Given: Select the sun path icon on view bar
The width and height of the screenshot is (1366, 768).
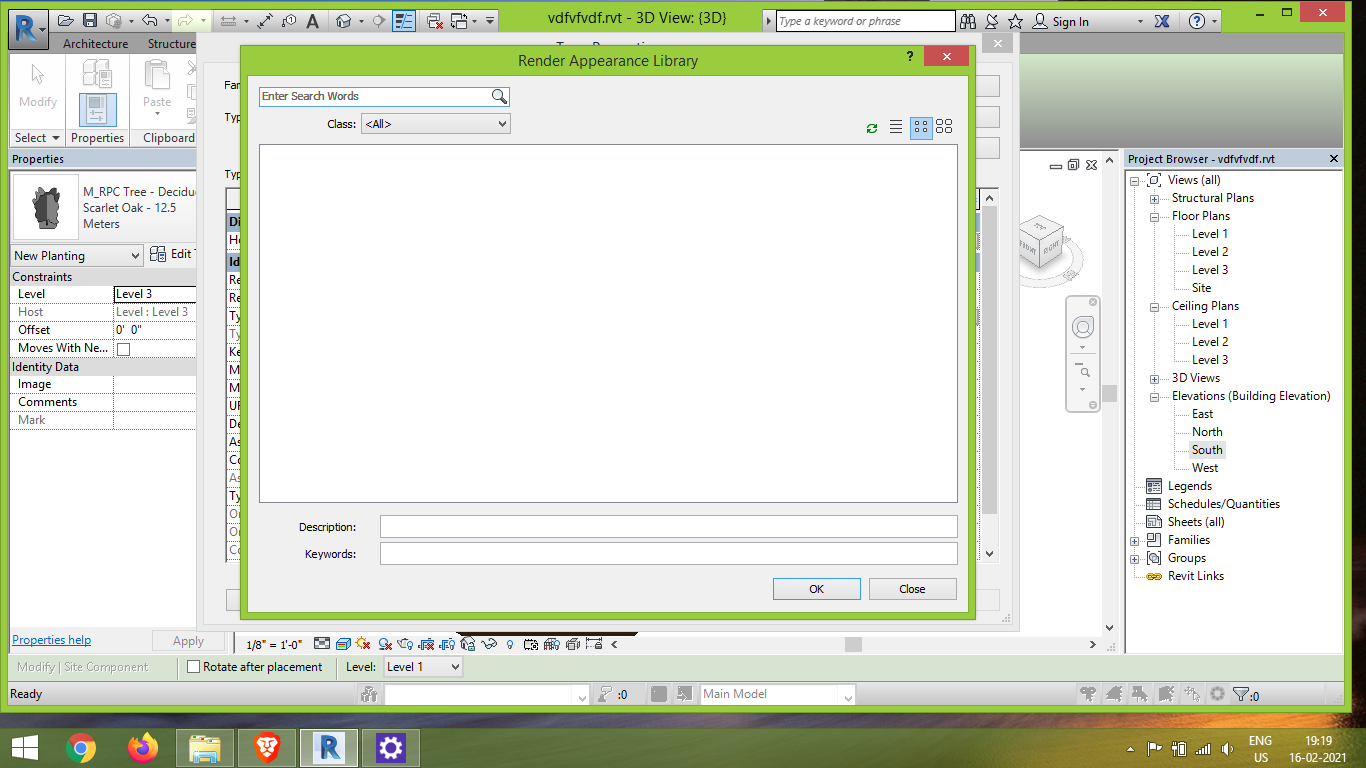Looking at the screenshot, I should point(362,643).
